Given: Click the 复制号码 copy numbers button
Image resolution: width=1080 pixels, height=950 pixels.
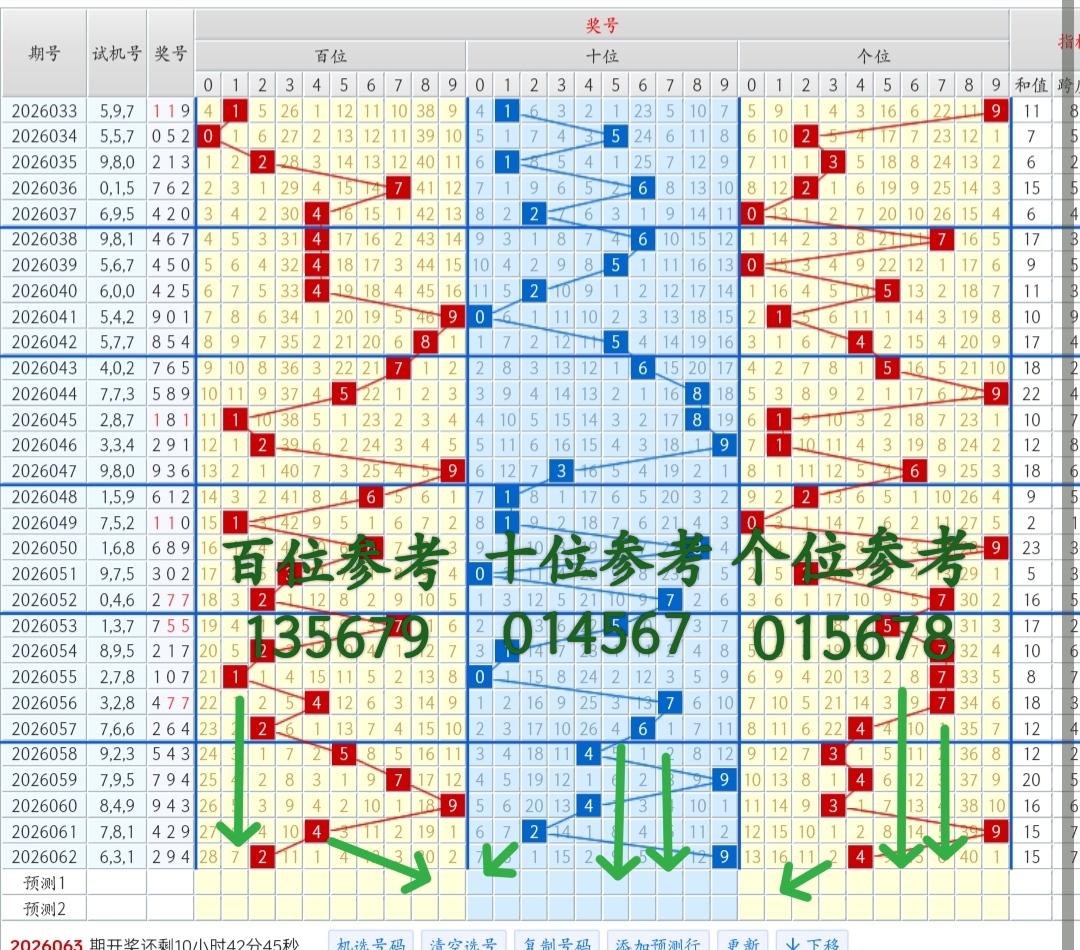Looking at the screenshot, I should click(554, 941).
